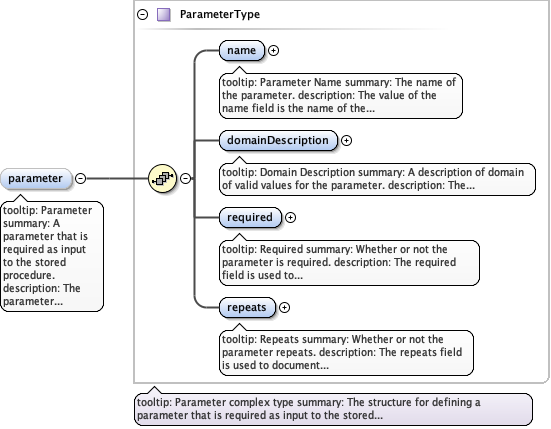Collapse the ParameterType box
Image resolution: width=551 pixels, height=429 pixels.
pos(142,14)
